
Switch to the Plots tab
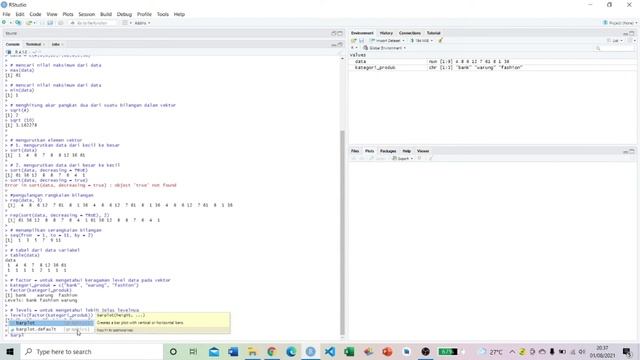tap(369, 151)
